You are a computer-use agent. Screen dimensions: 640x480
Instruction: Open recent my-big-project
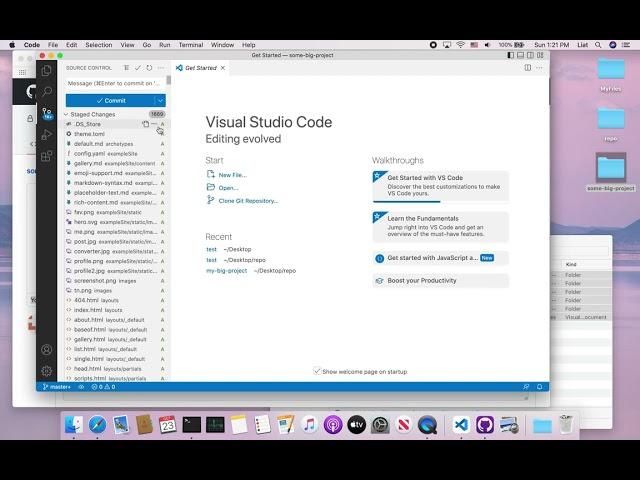pos(227,271)
